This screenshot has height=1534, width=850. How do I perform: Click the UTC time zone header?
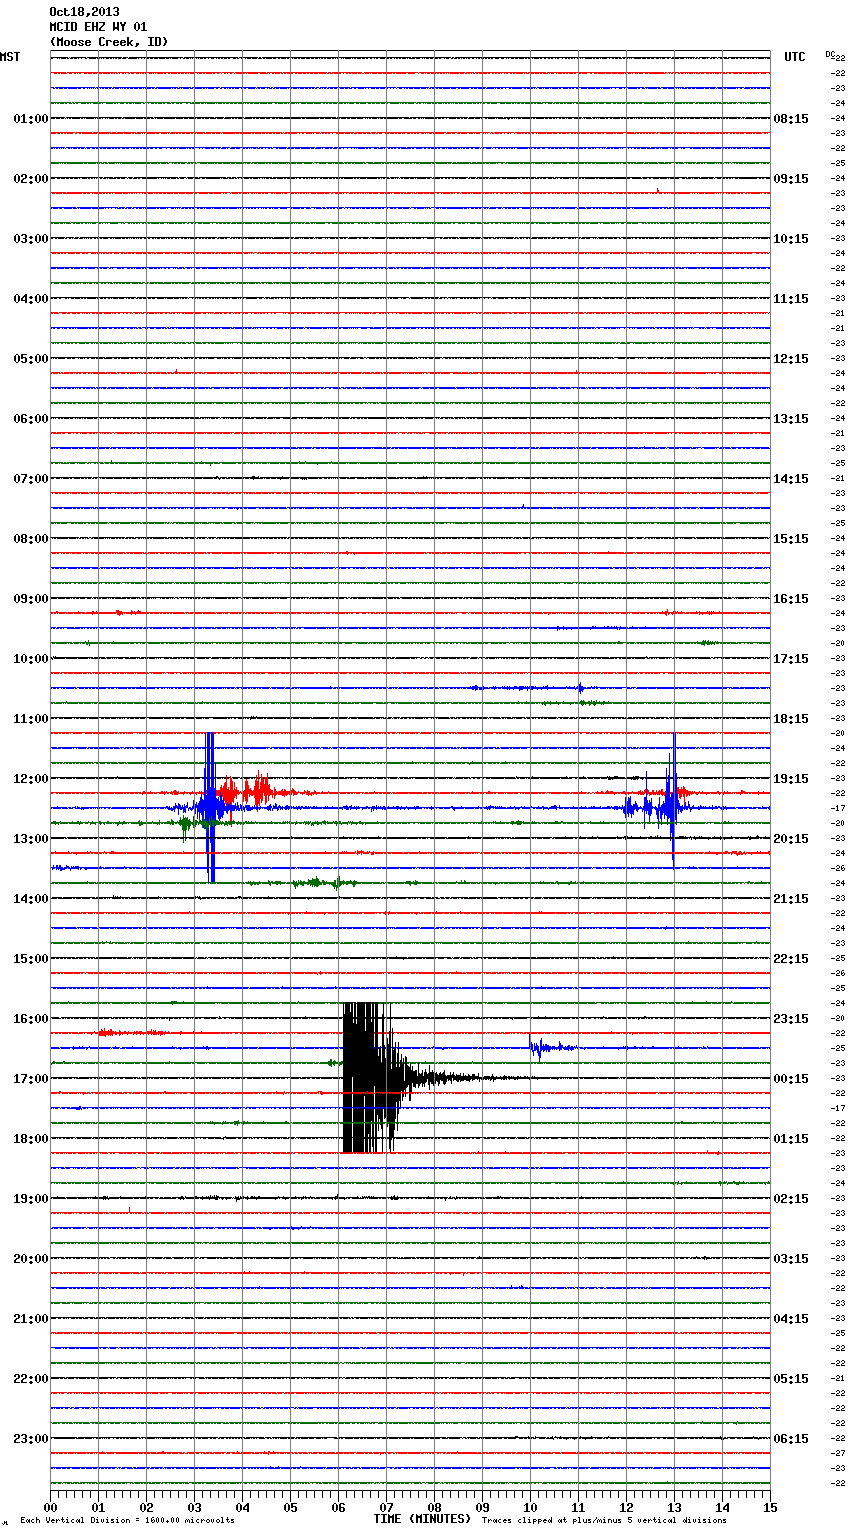tap(795, 57)
